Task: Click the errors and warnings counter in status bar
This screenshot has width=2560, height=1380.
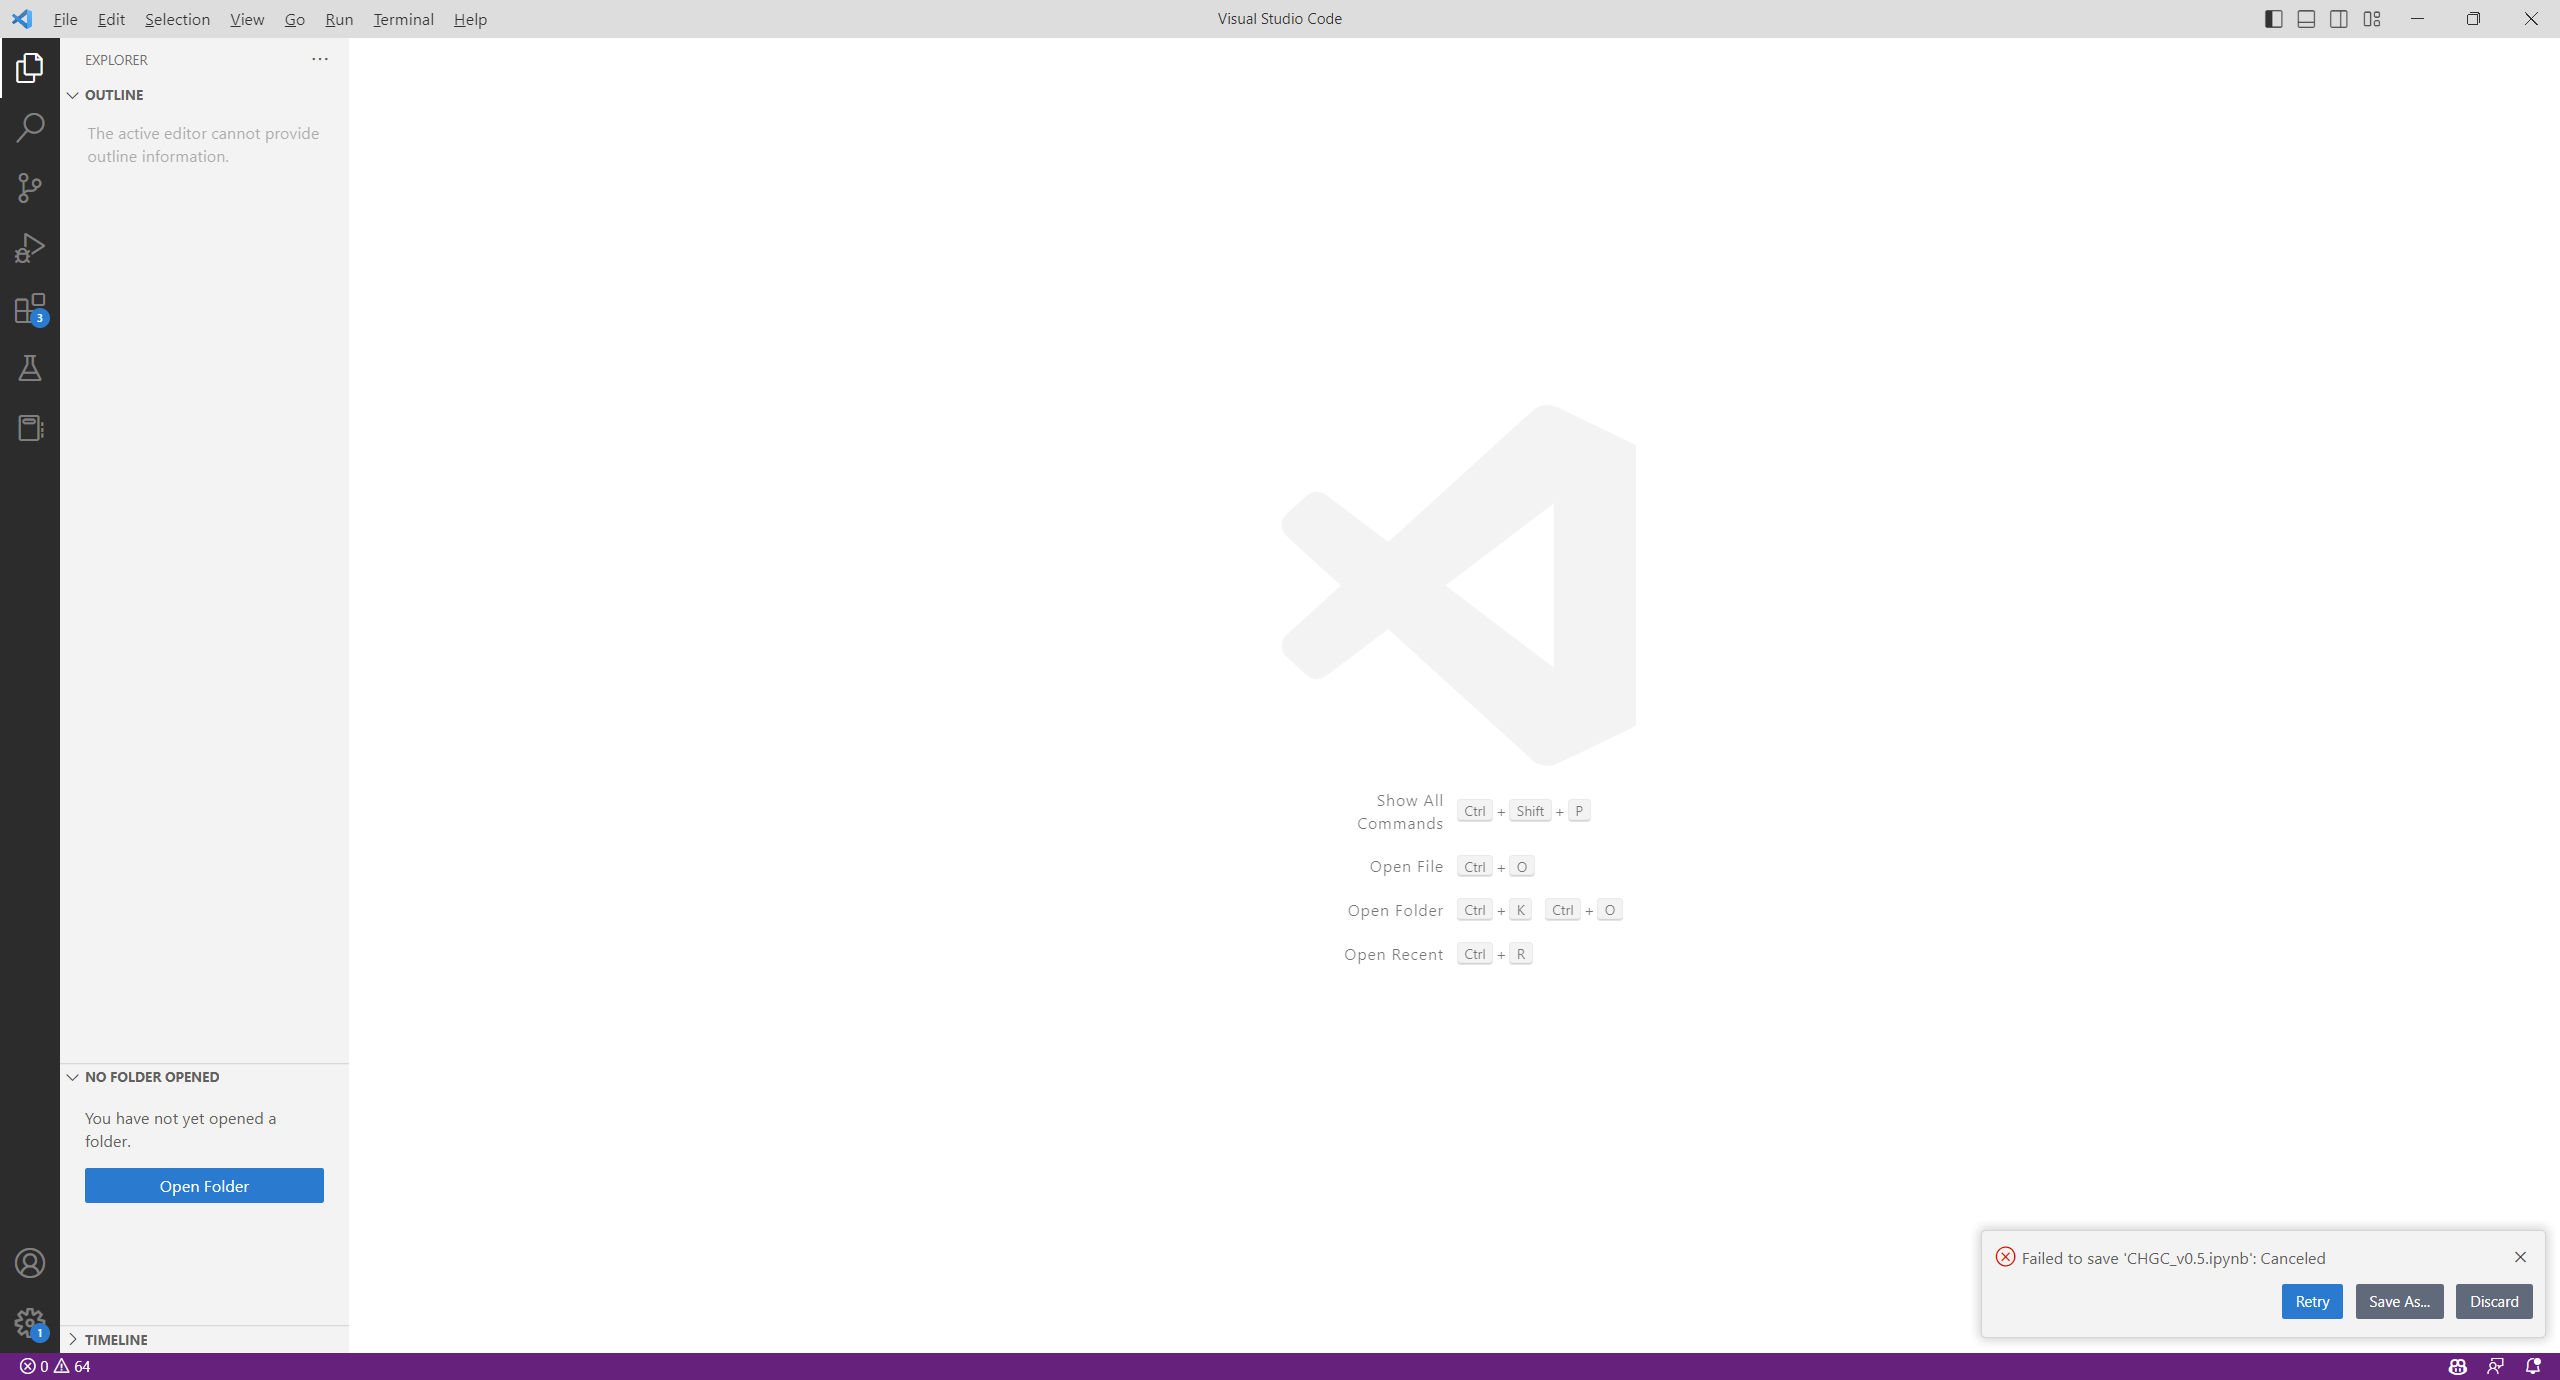Action: 55,1365
